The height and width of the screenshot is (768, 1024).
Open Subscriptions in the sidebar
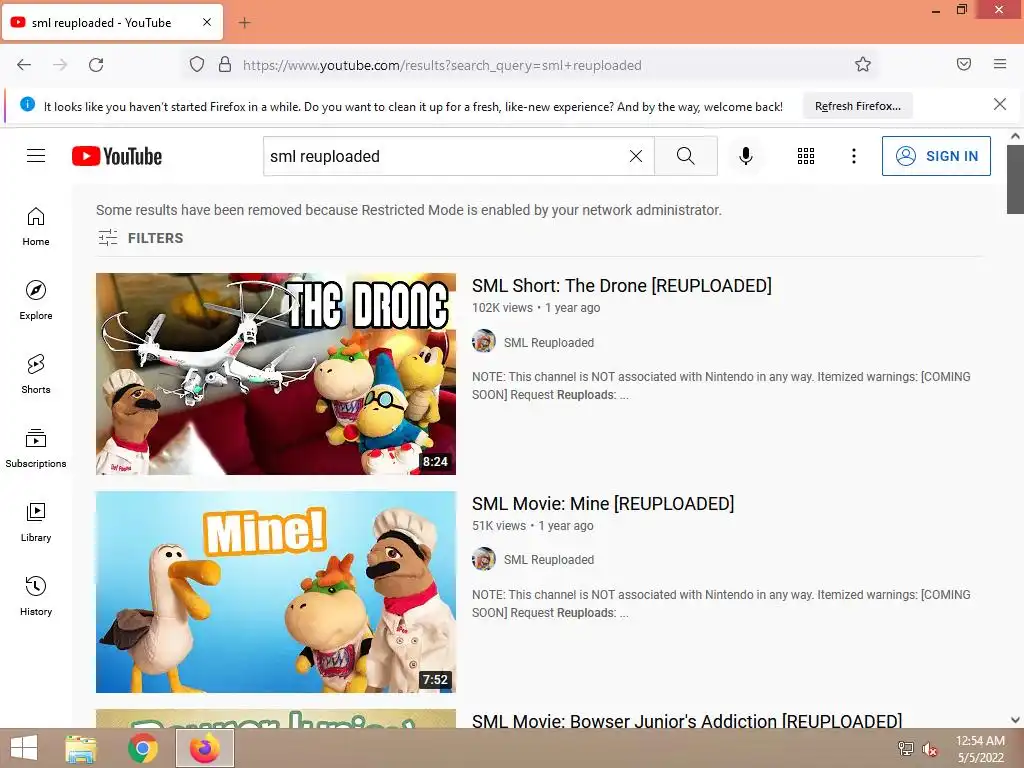[x=36, y=449]
